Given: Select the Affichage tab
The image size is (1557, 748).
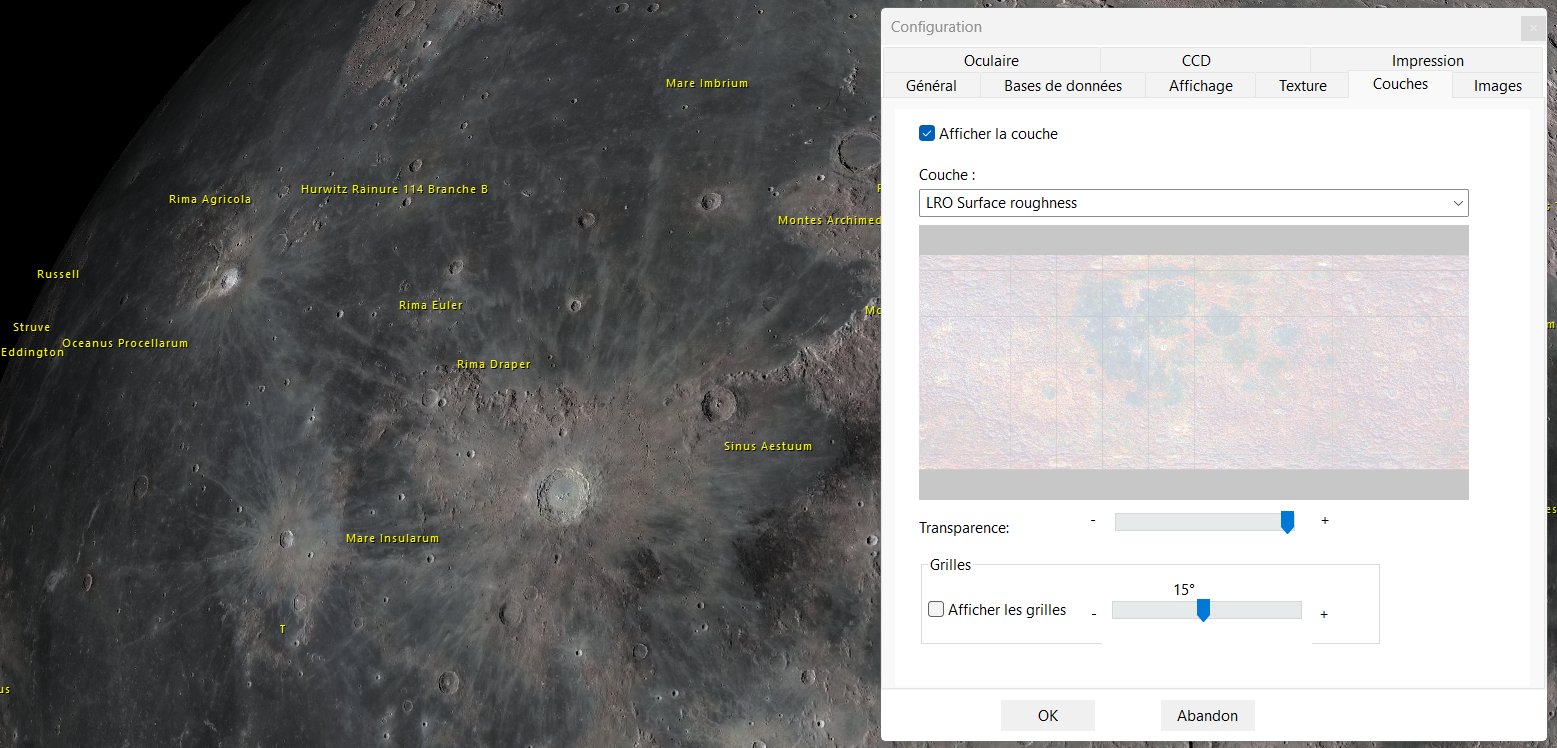Looking at the screenshot, I should 1200,86.
